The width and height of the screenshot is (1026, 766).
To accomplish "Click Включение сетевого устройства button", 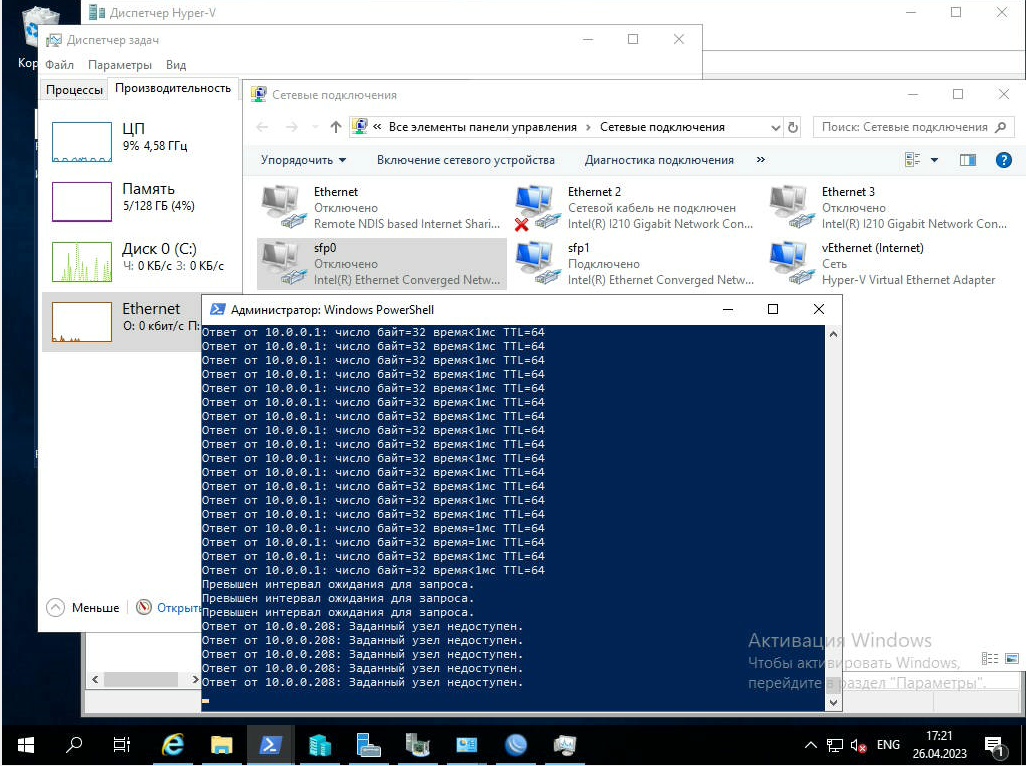I will pos(465,160).
